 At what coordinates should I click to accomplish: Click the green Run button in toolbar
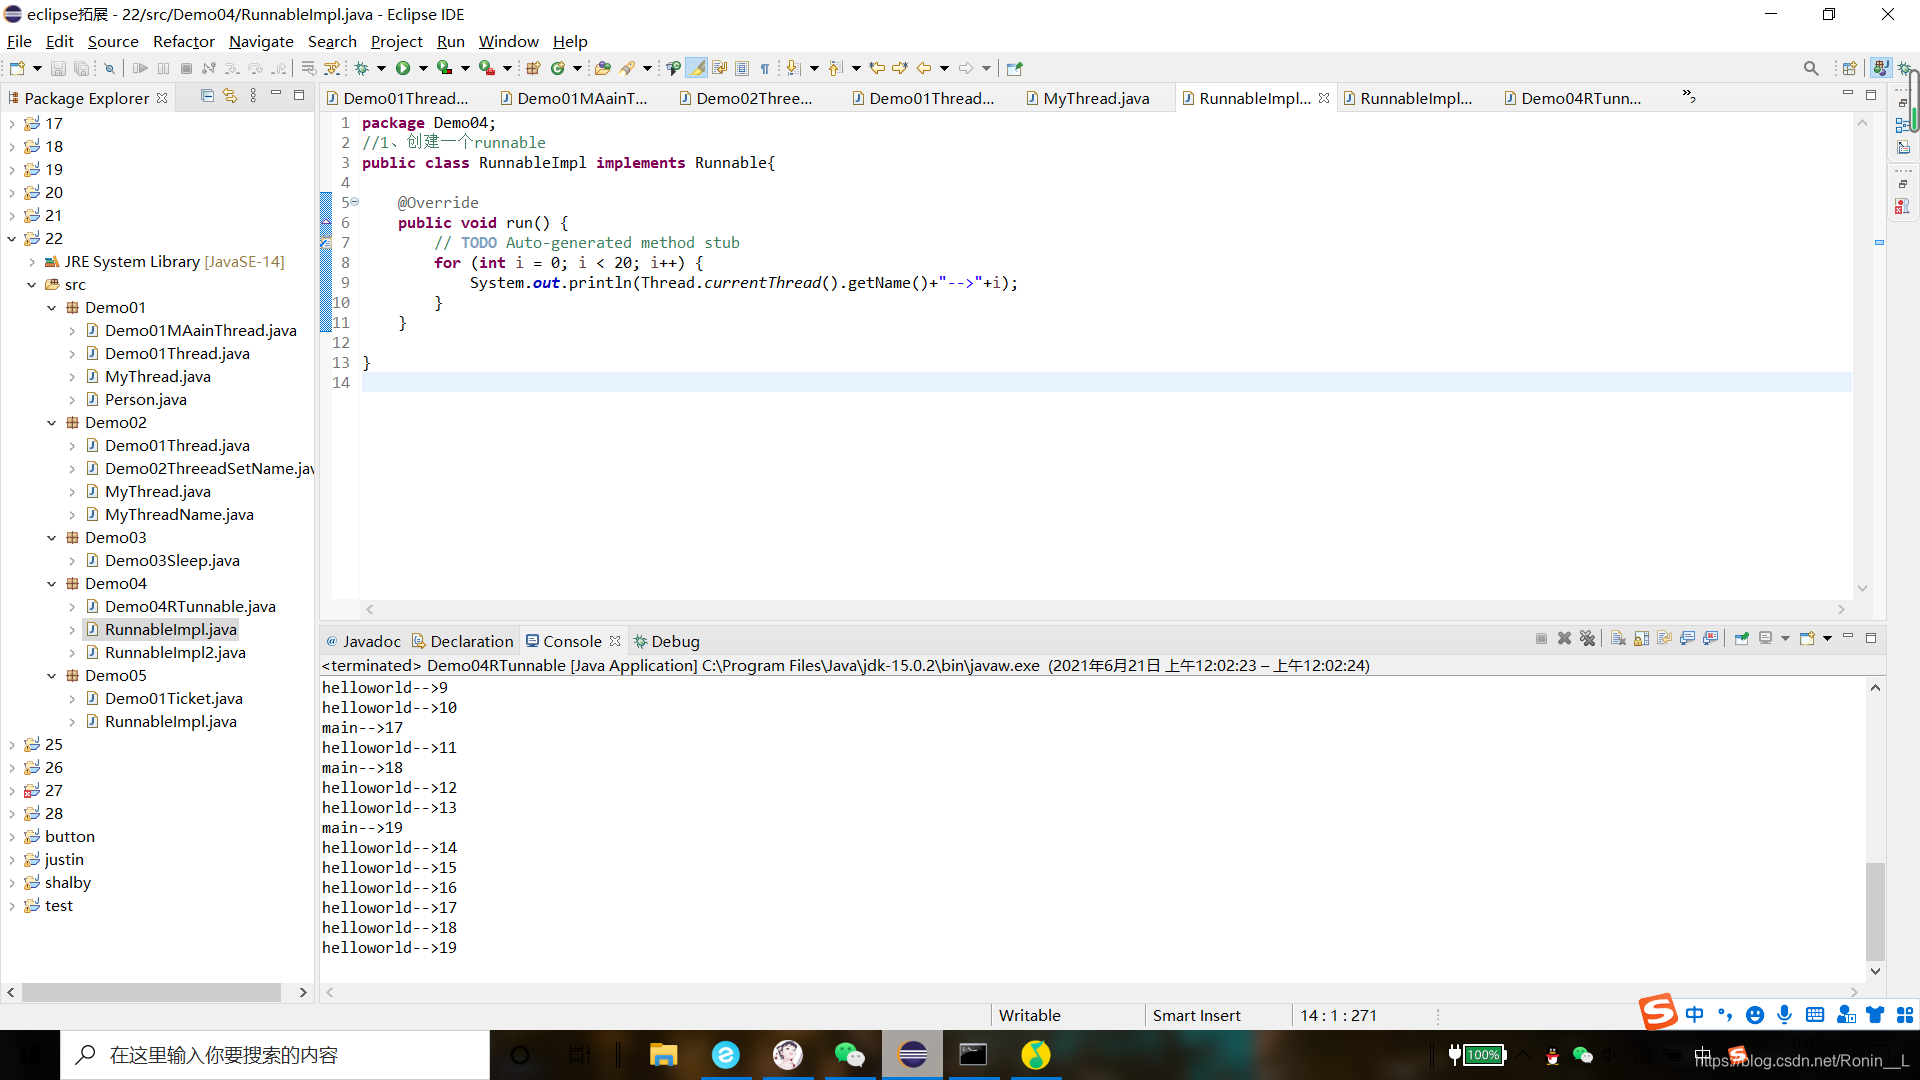click(403, 68)
